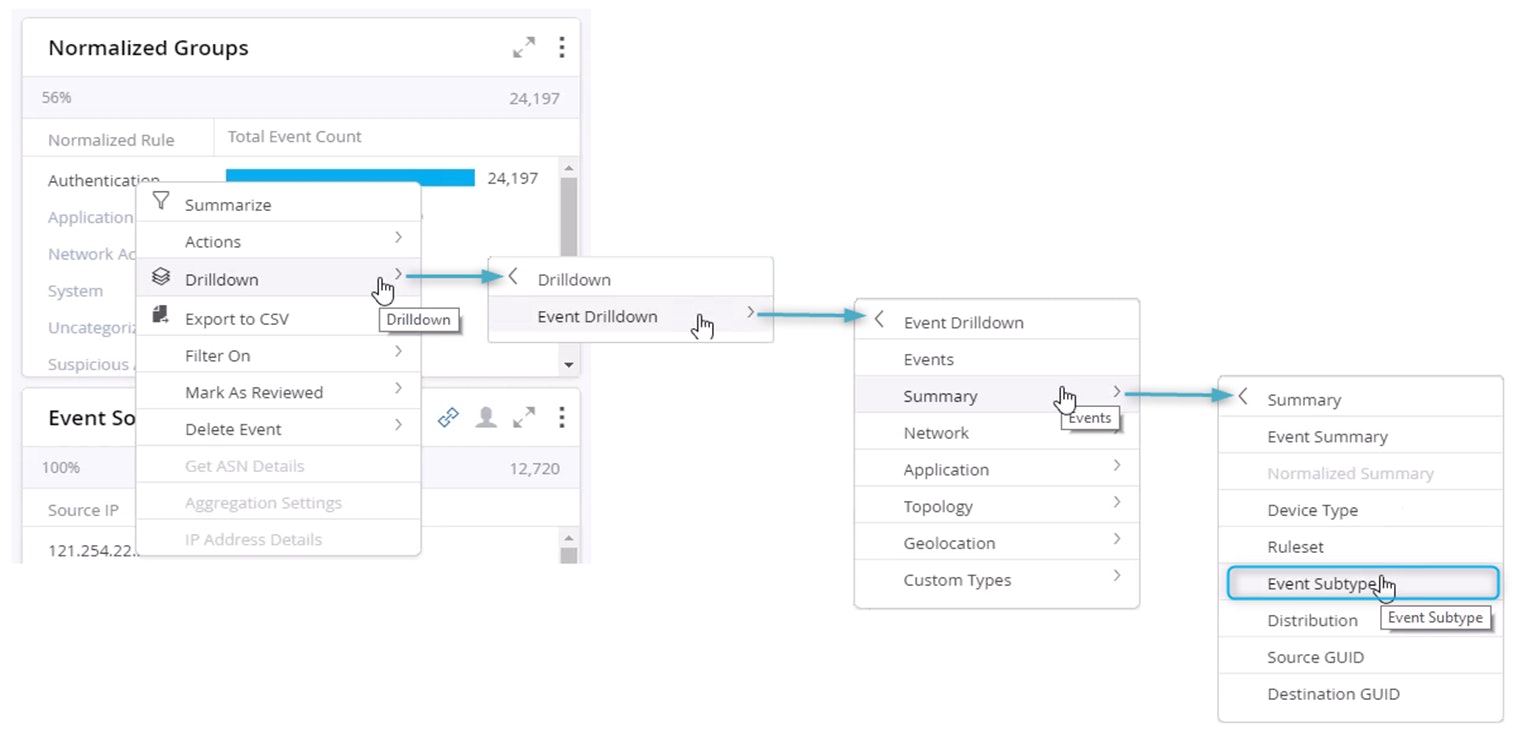Open the Custom Types submenu
Image resolution: width=1513 pixels, height=734 pixels.
[x=1116, y=578]
